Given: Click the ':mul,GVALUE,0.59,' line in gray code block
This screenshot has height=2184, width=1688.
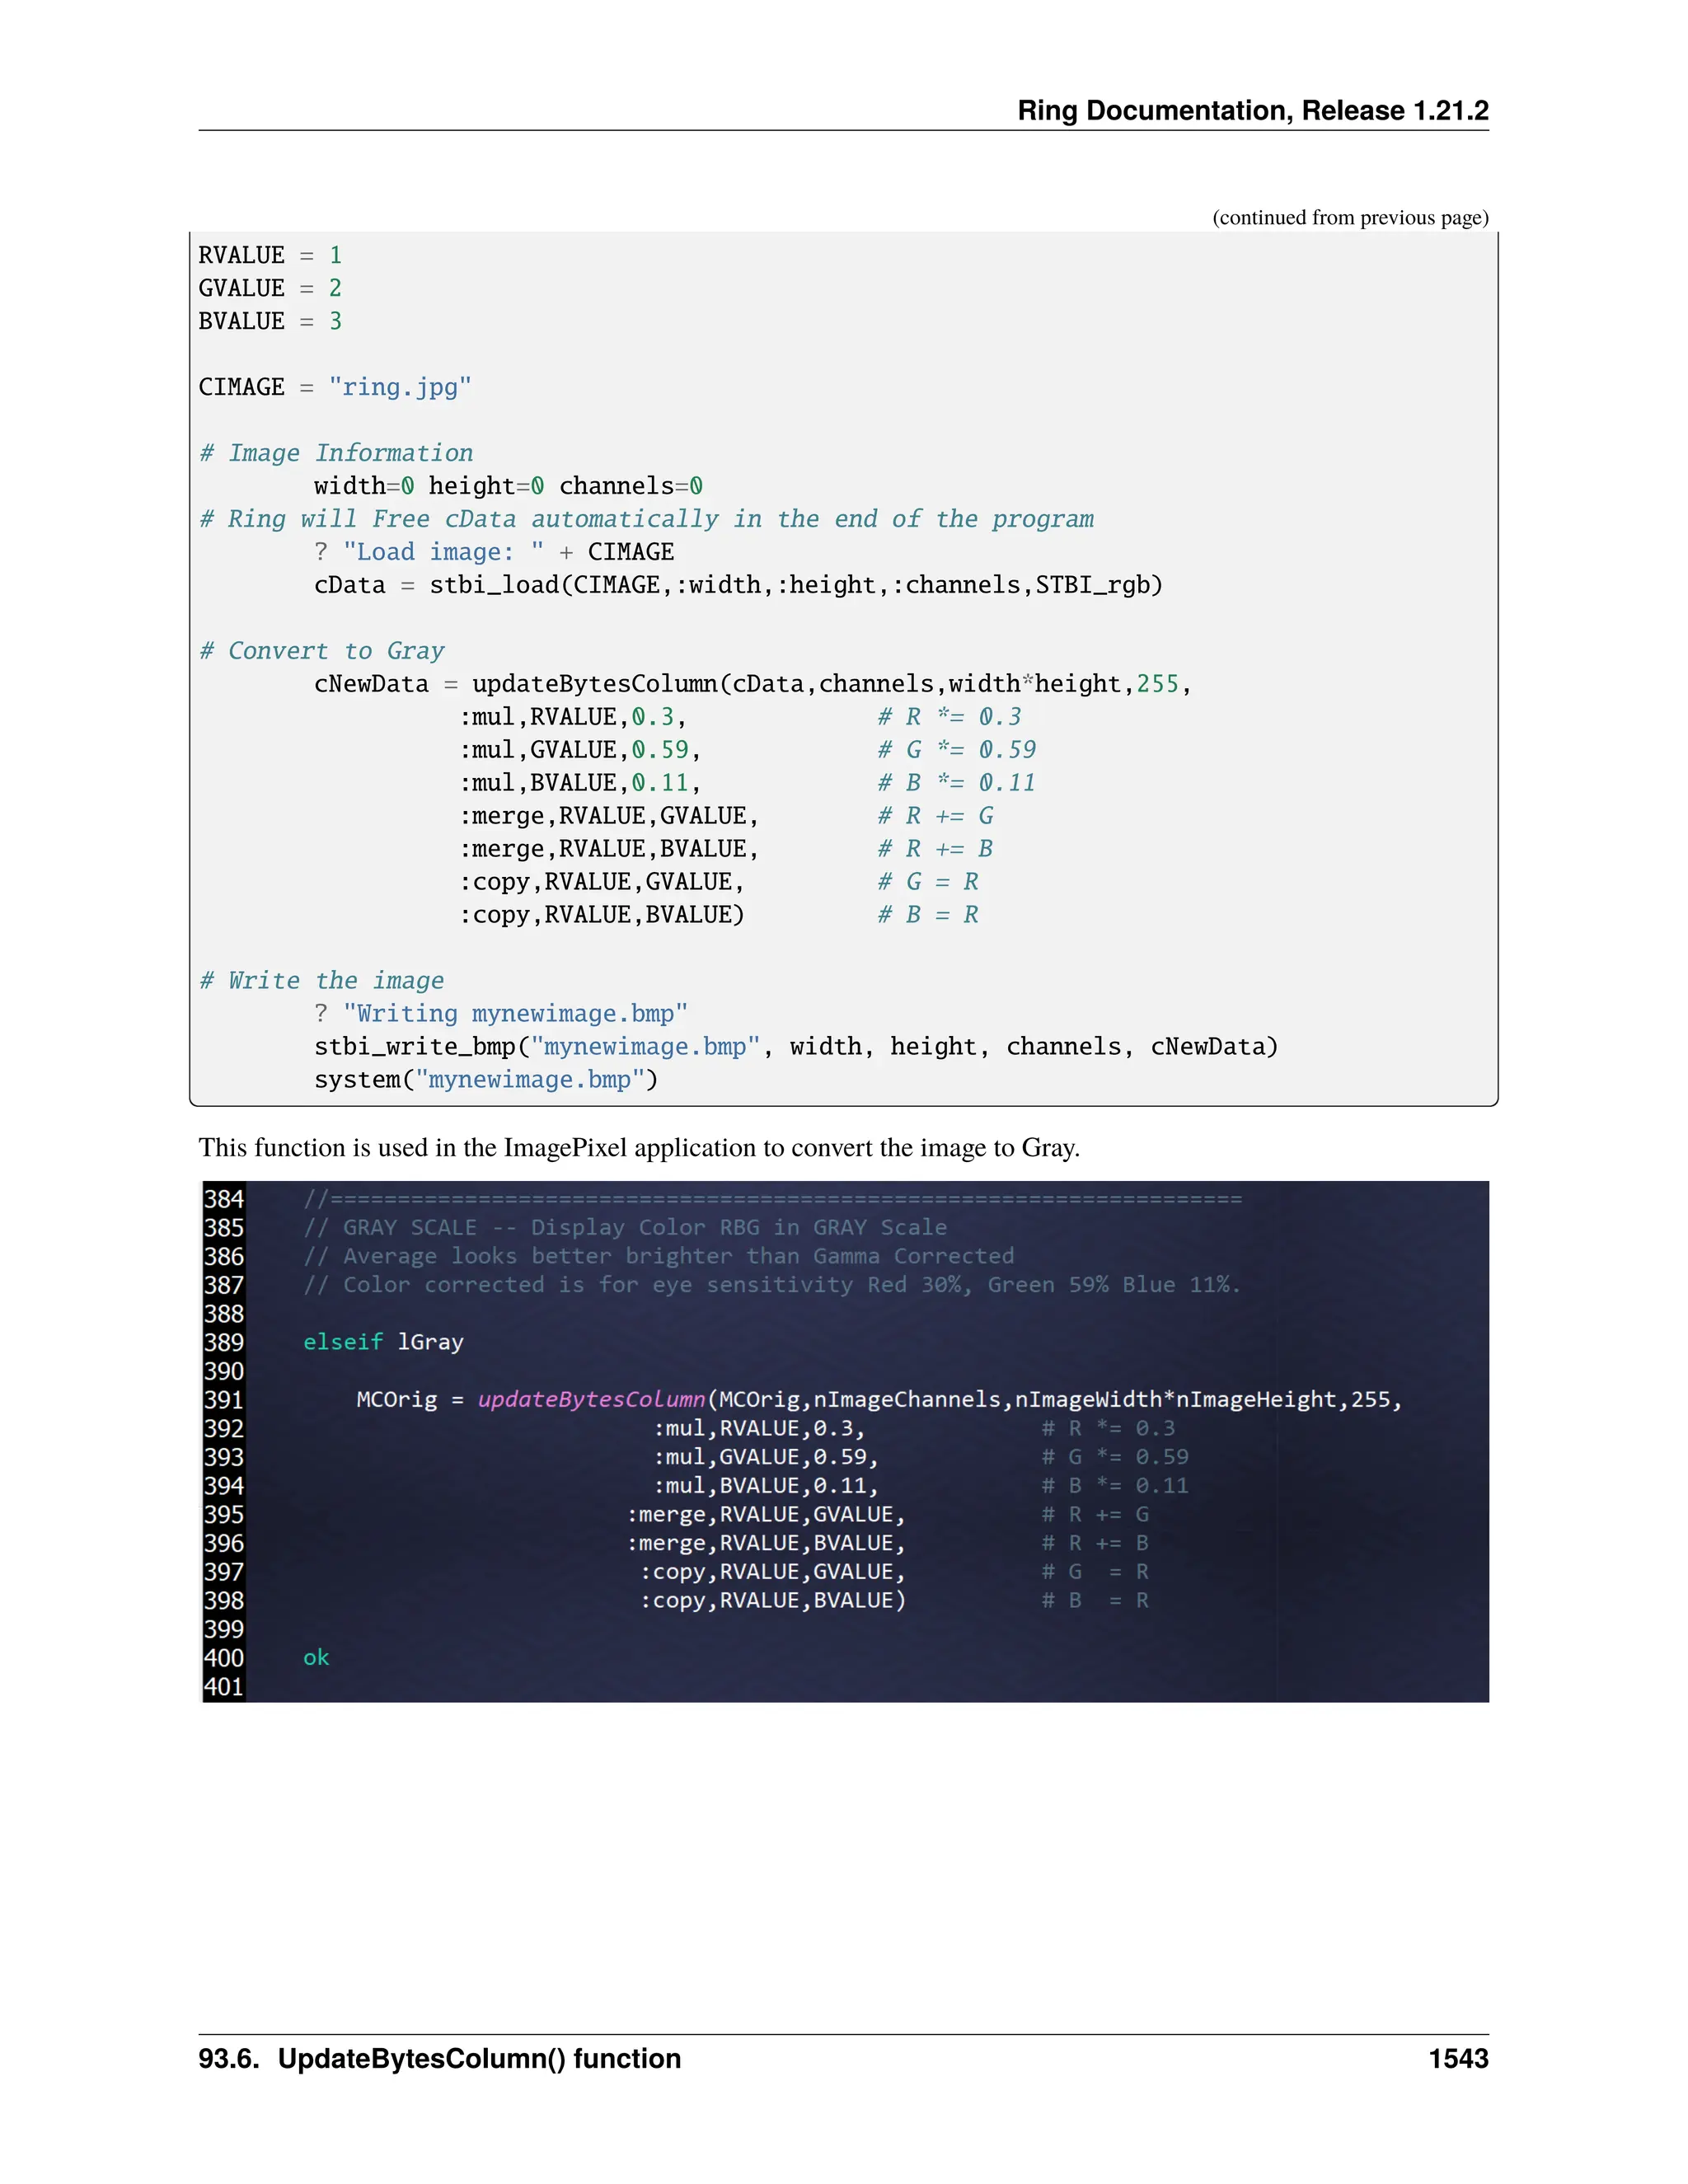Looking at the screenshot, I should 580,750.
